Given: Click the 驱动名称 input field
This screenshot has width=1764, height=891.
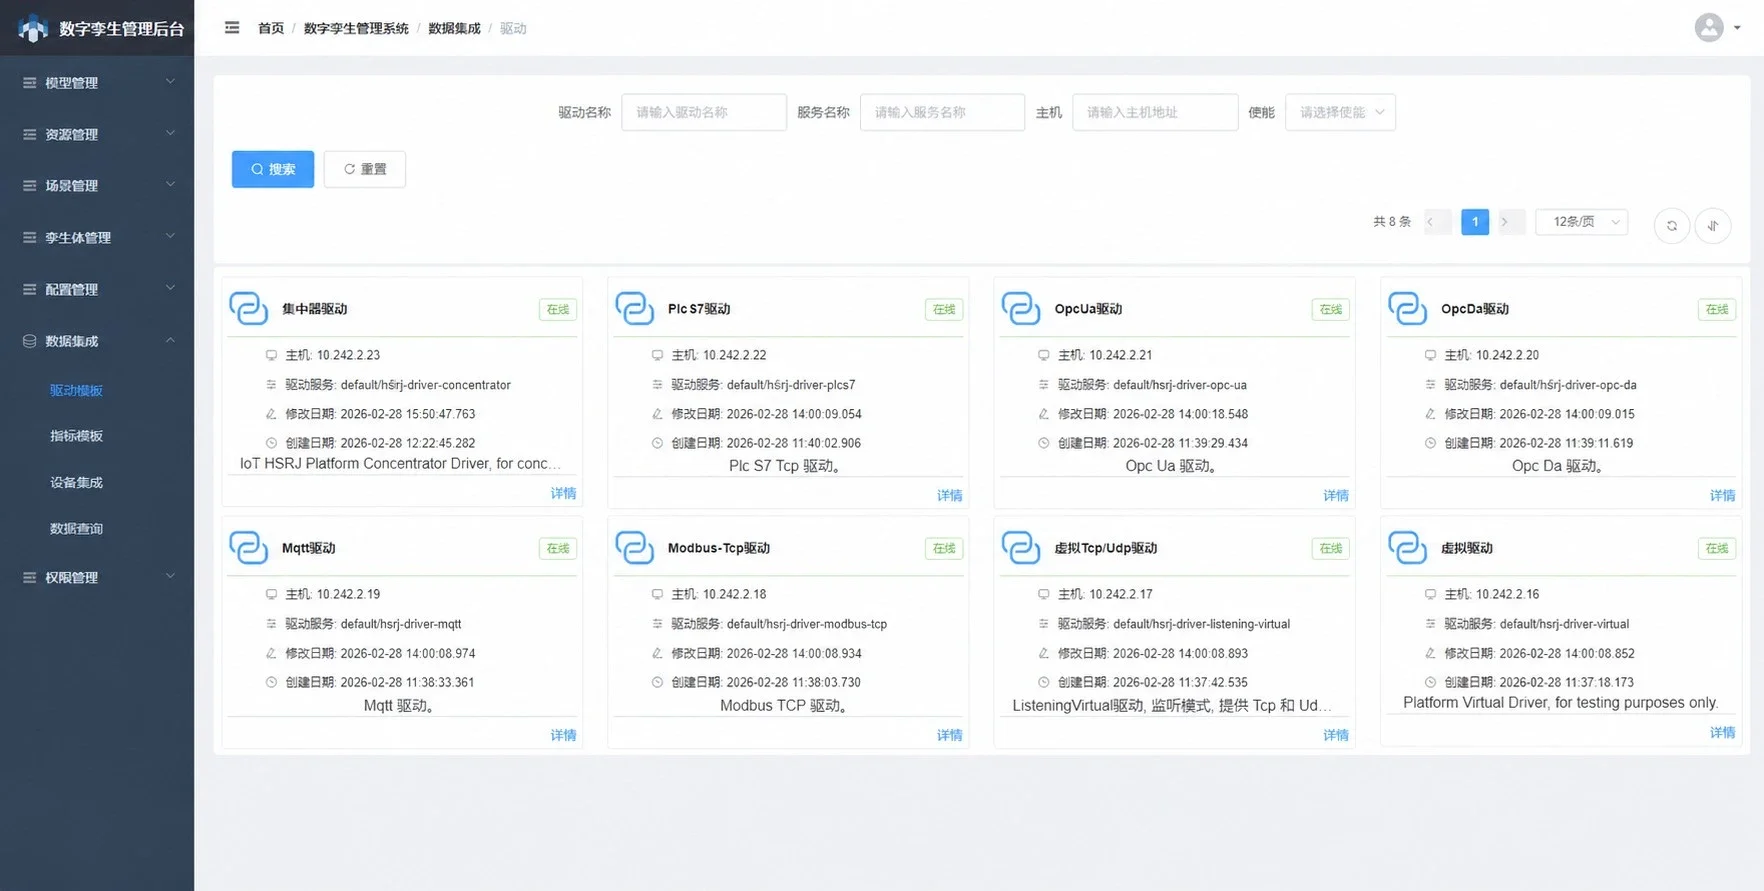Looking at the screenshot, I should click(x=704, y=112).
